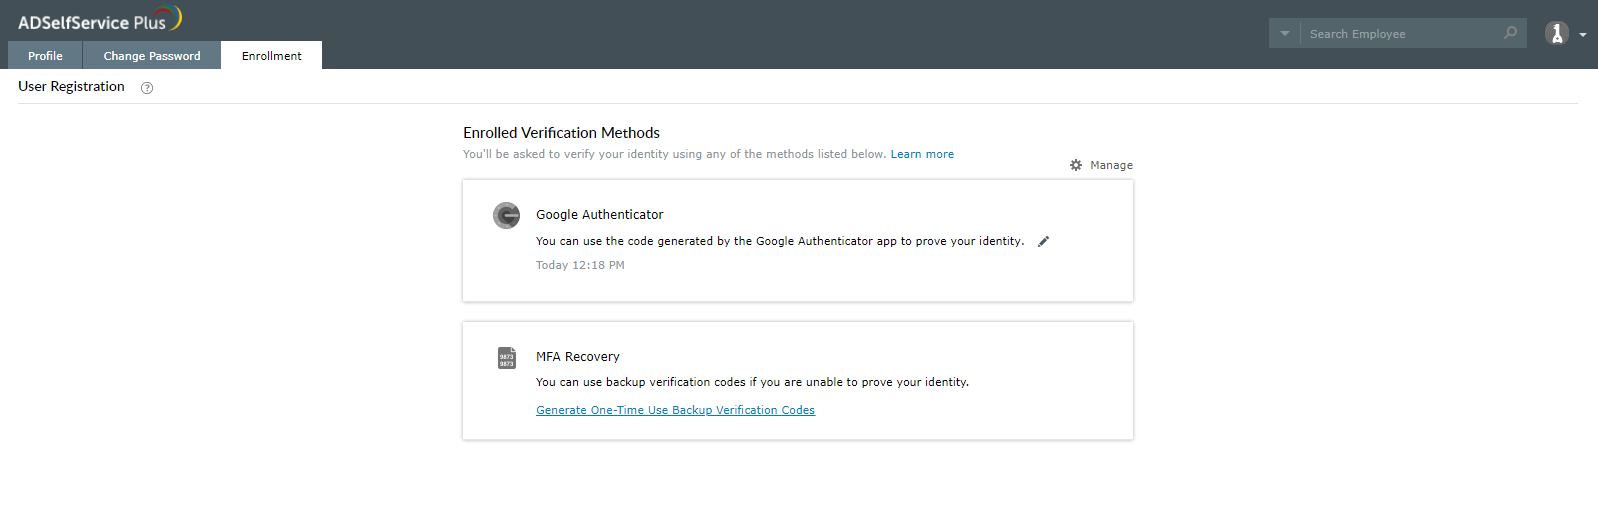Edit Google Authenticator with the pencil icon
Viewport: 1598px width, 517px height.
tap(1043, 241)
